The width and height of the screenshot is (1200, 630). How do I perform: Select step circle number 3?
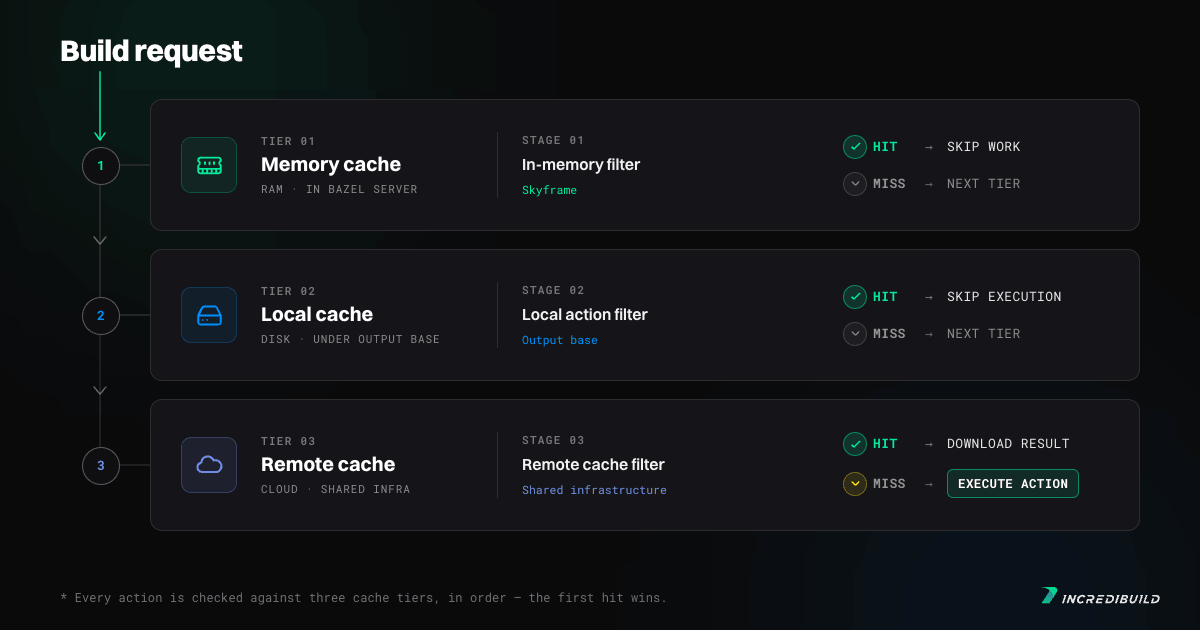(x=100, y=465)
